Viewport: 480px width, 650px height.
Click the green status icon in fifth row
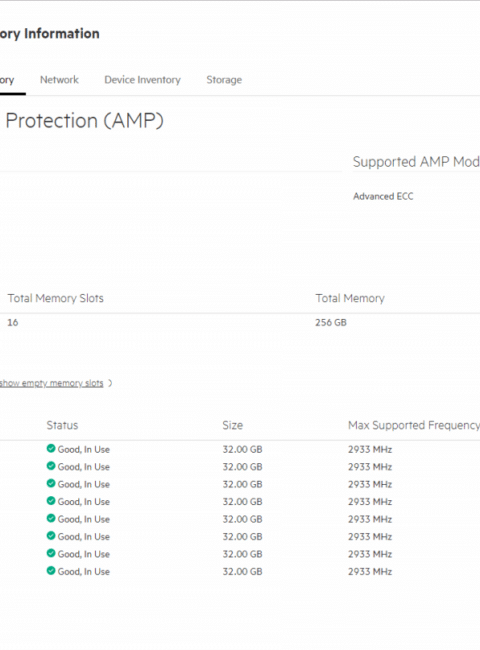coord(51,518)
